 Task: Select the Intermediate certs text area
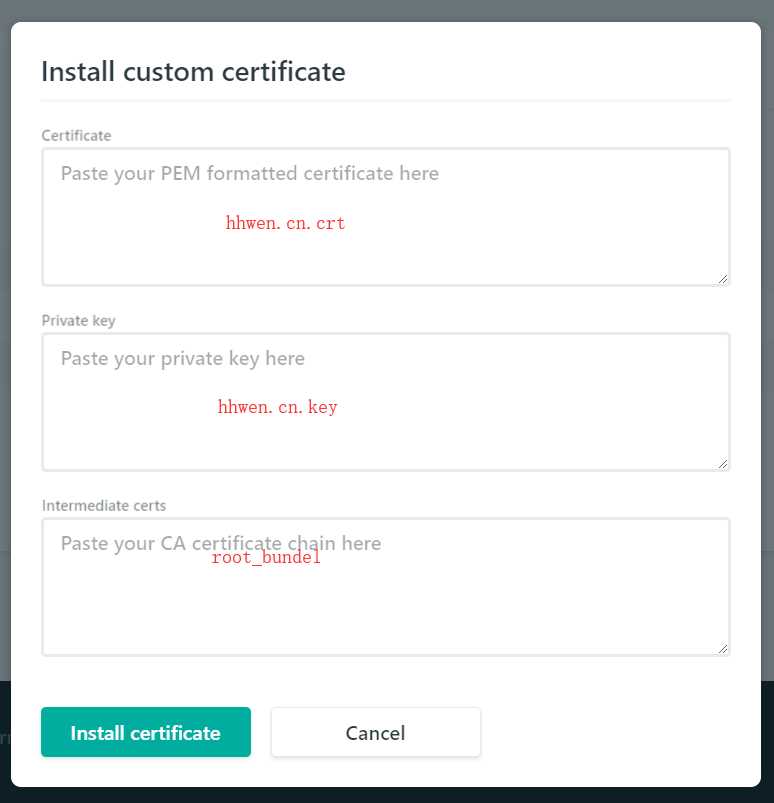click(x=386, y=587)
